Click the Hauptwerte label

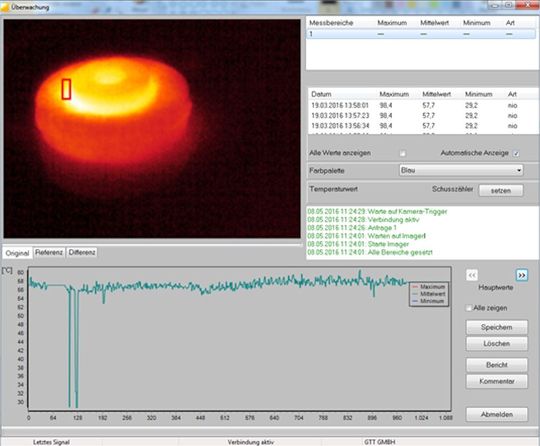tap(496, 288)
